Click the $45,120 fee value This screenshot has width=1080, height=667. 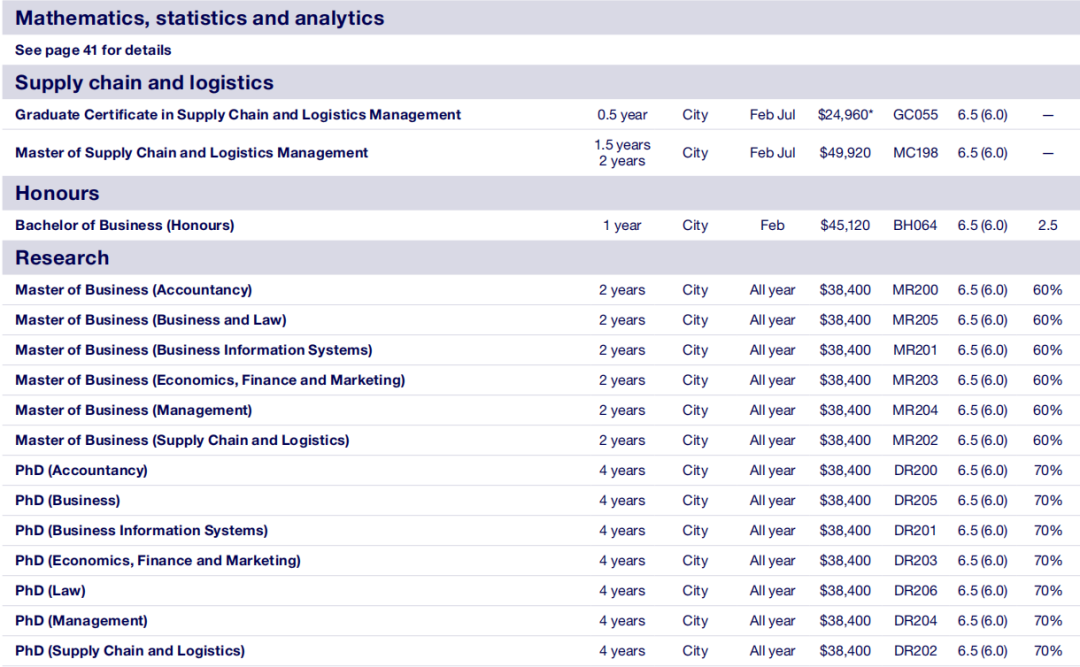tap(845, 225)
